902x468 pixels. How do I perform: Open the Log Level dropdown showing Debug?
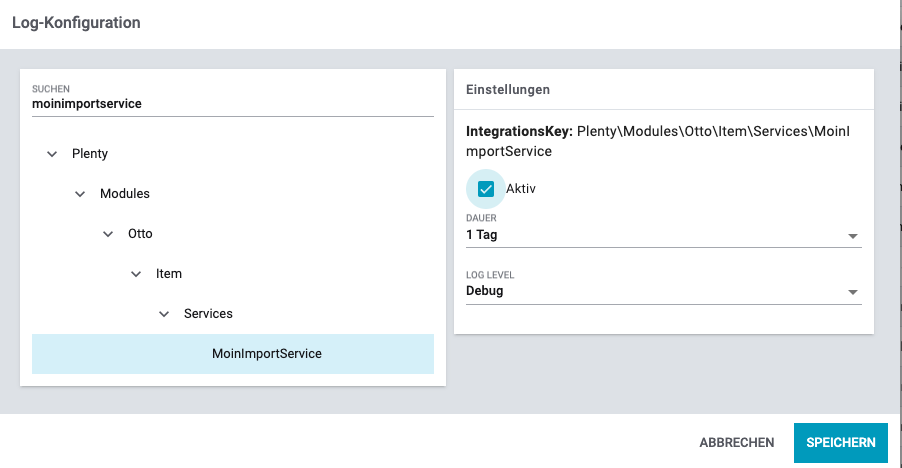(650, 291)
